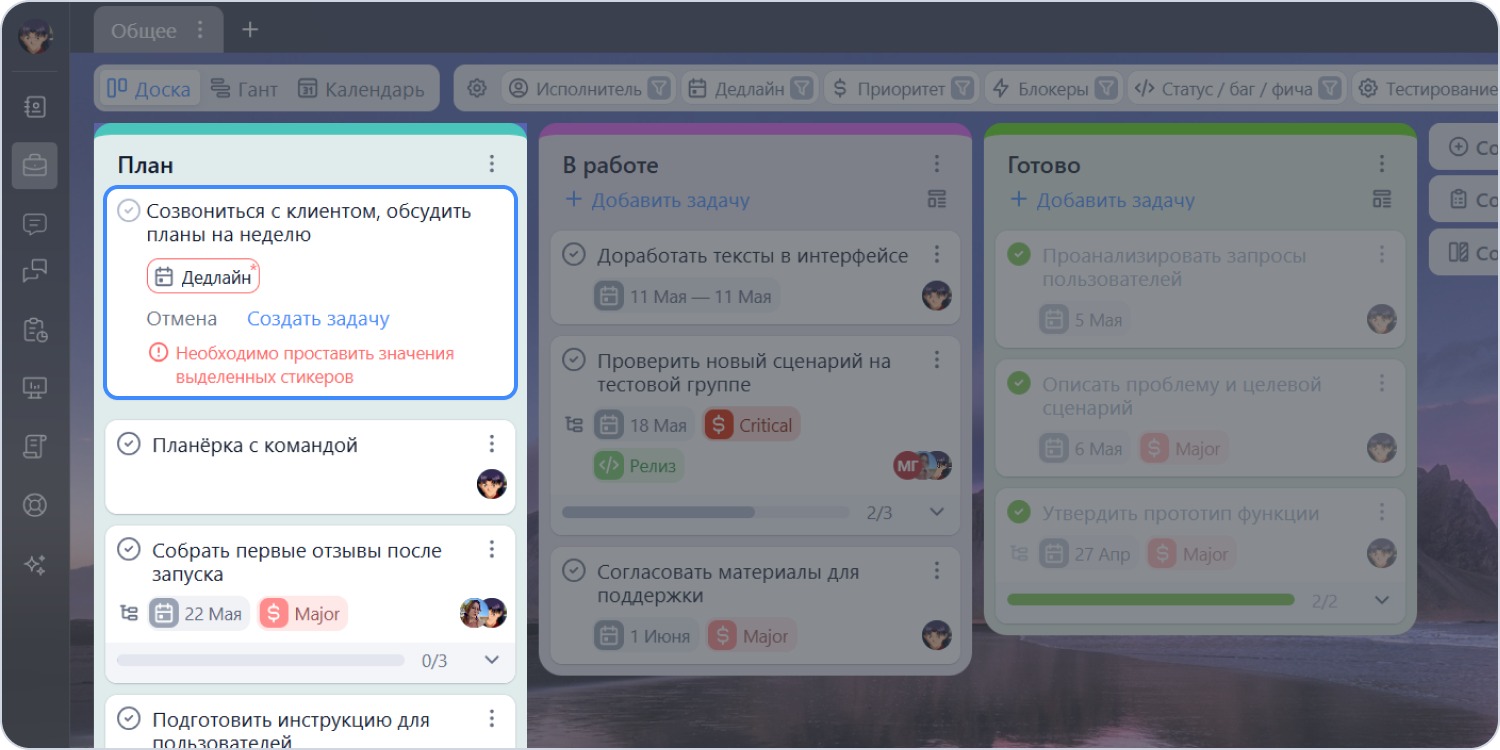Switch to the Календарь view tab
The height and width of the screenshot is (750, 1500).
361,89
